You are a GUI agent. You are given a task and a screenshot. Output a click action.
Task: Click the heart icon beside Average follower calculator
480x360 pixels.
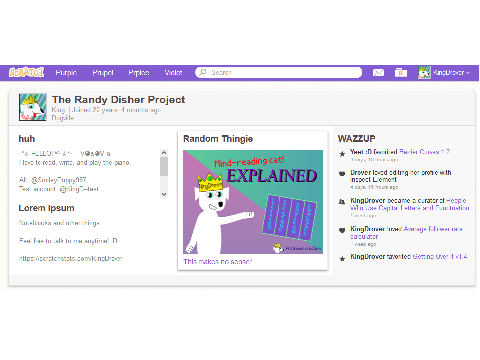click(x=342, y=230)
